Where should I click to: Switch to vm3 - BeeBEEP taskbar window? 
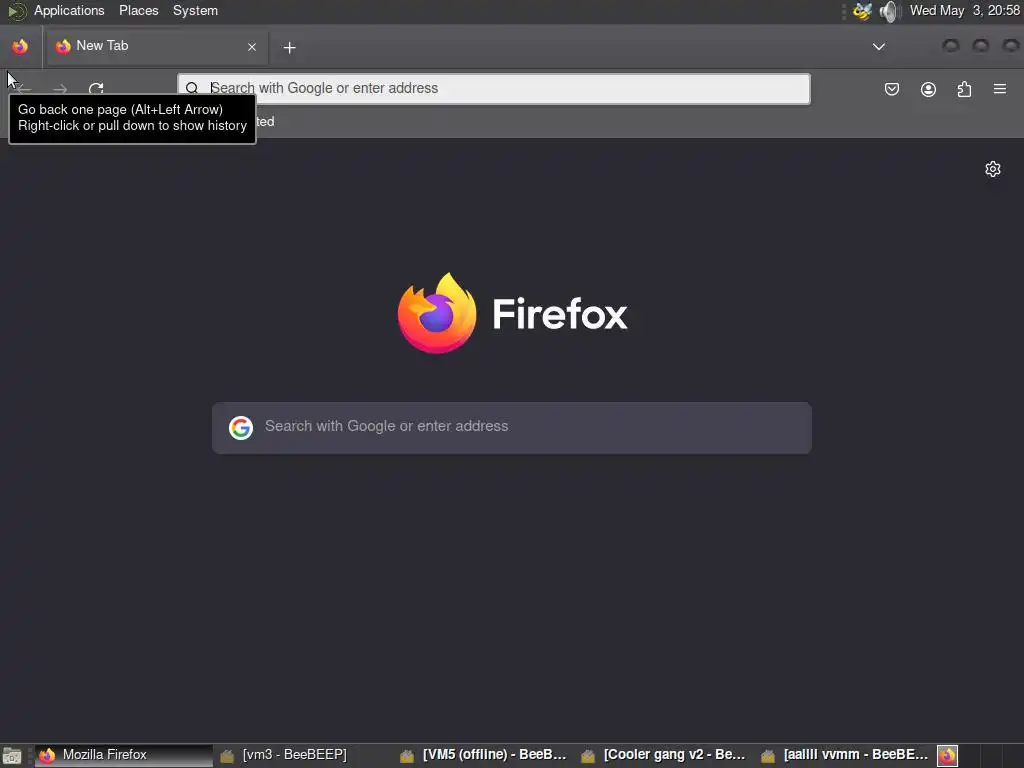305,755
